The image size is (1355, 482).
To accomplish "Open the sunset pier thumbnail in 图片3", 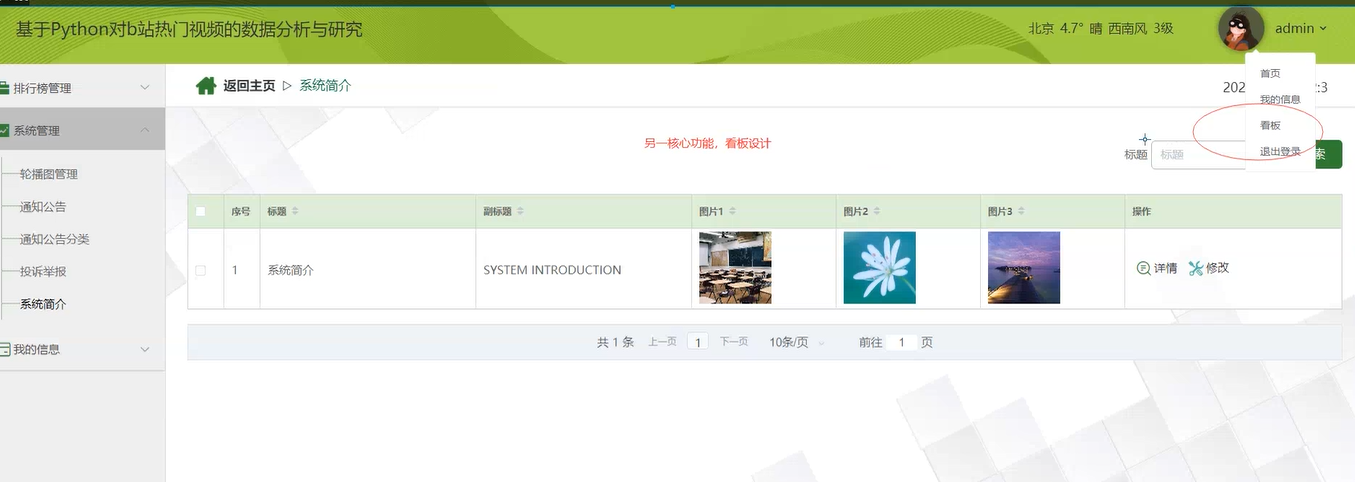I will (1024, 267).
